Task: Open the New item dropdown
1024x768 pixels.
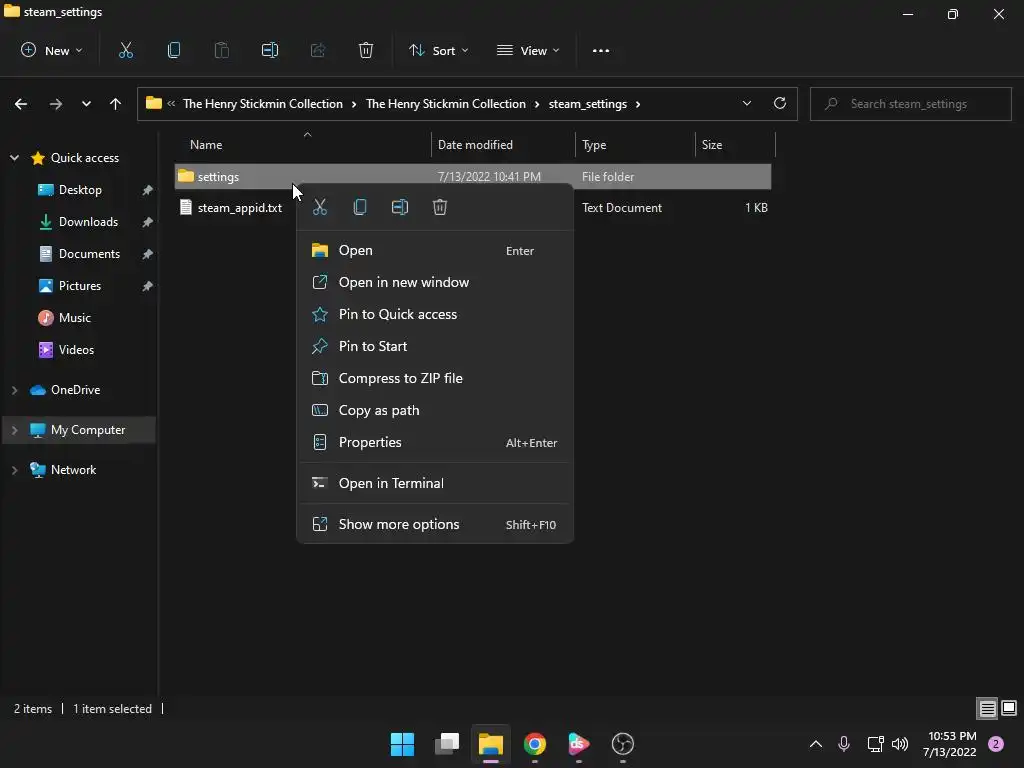Action: pyautogui.click(x=52, y=50)
